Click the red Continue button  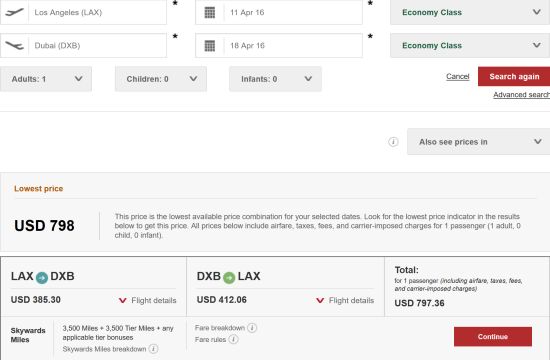pyautogui.click(x=493, y=337)
